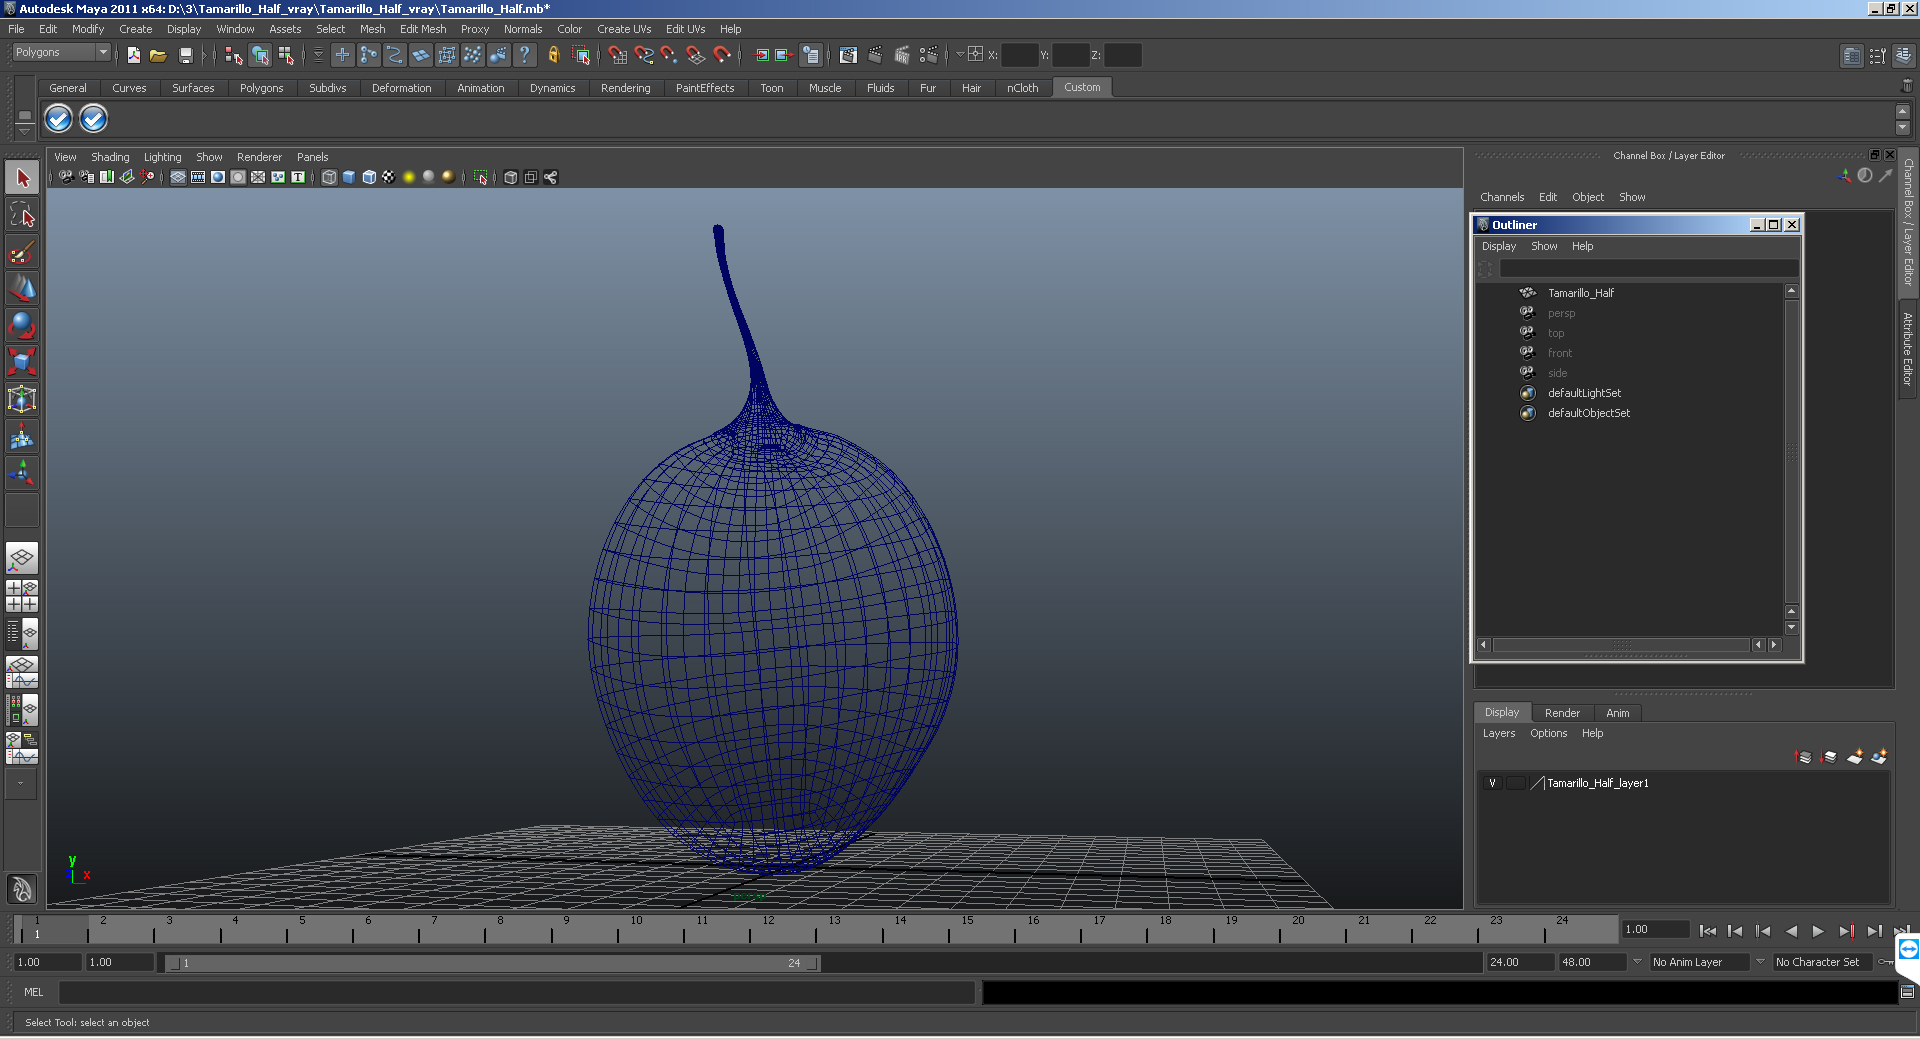Viewport: 1920px width, 1040px height.
Task: Click second checkmark shelf button
Action: (93, 119)
